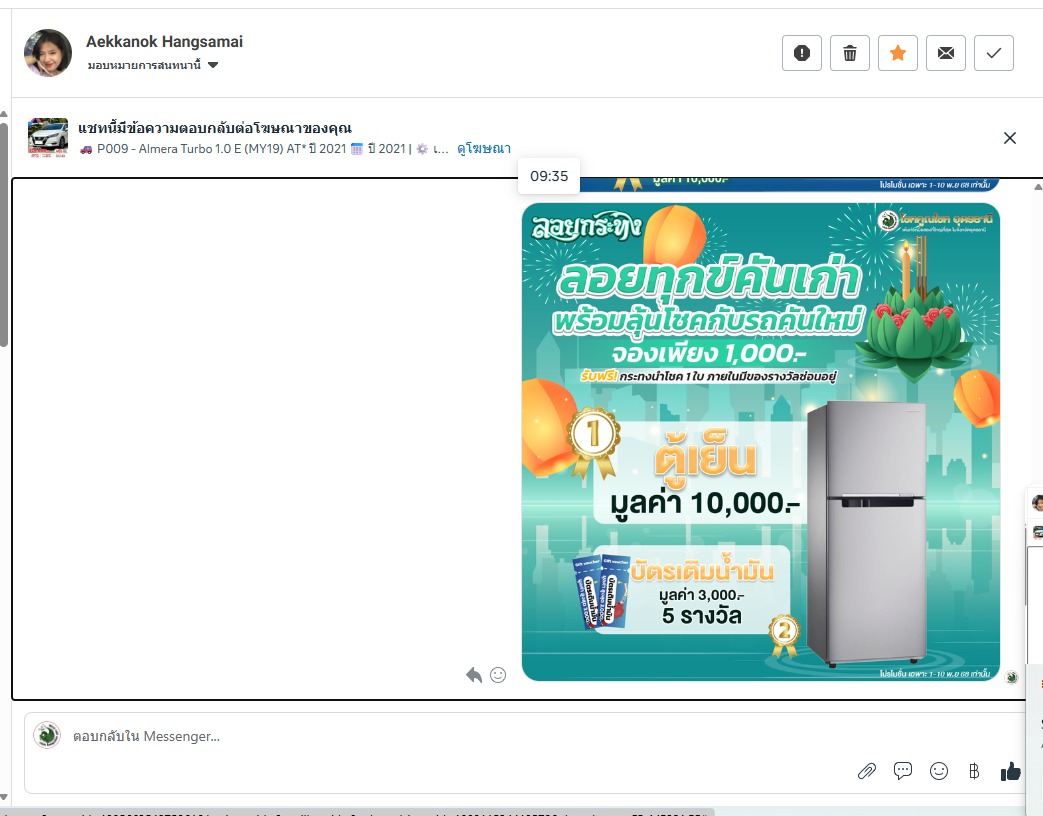Dismiss the ad reply banner
The width and height of the screenshot is (1043, 816).
click(1010, 138)
